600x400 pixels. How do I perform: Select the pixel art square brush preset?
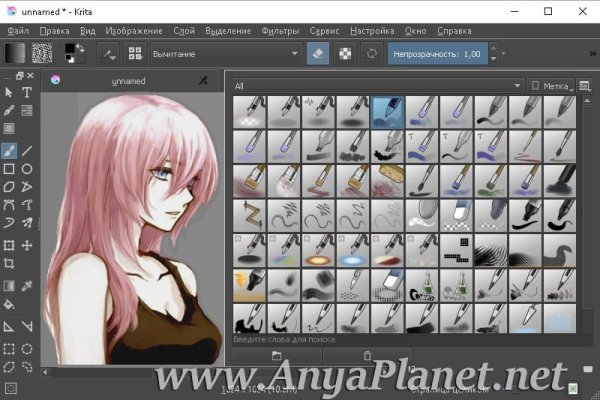(x=456, y=251)
